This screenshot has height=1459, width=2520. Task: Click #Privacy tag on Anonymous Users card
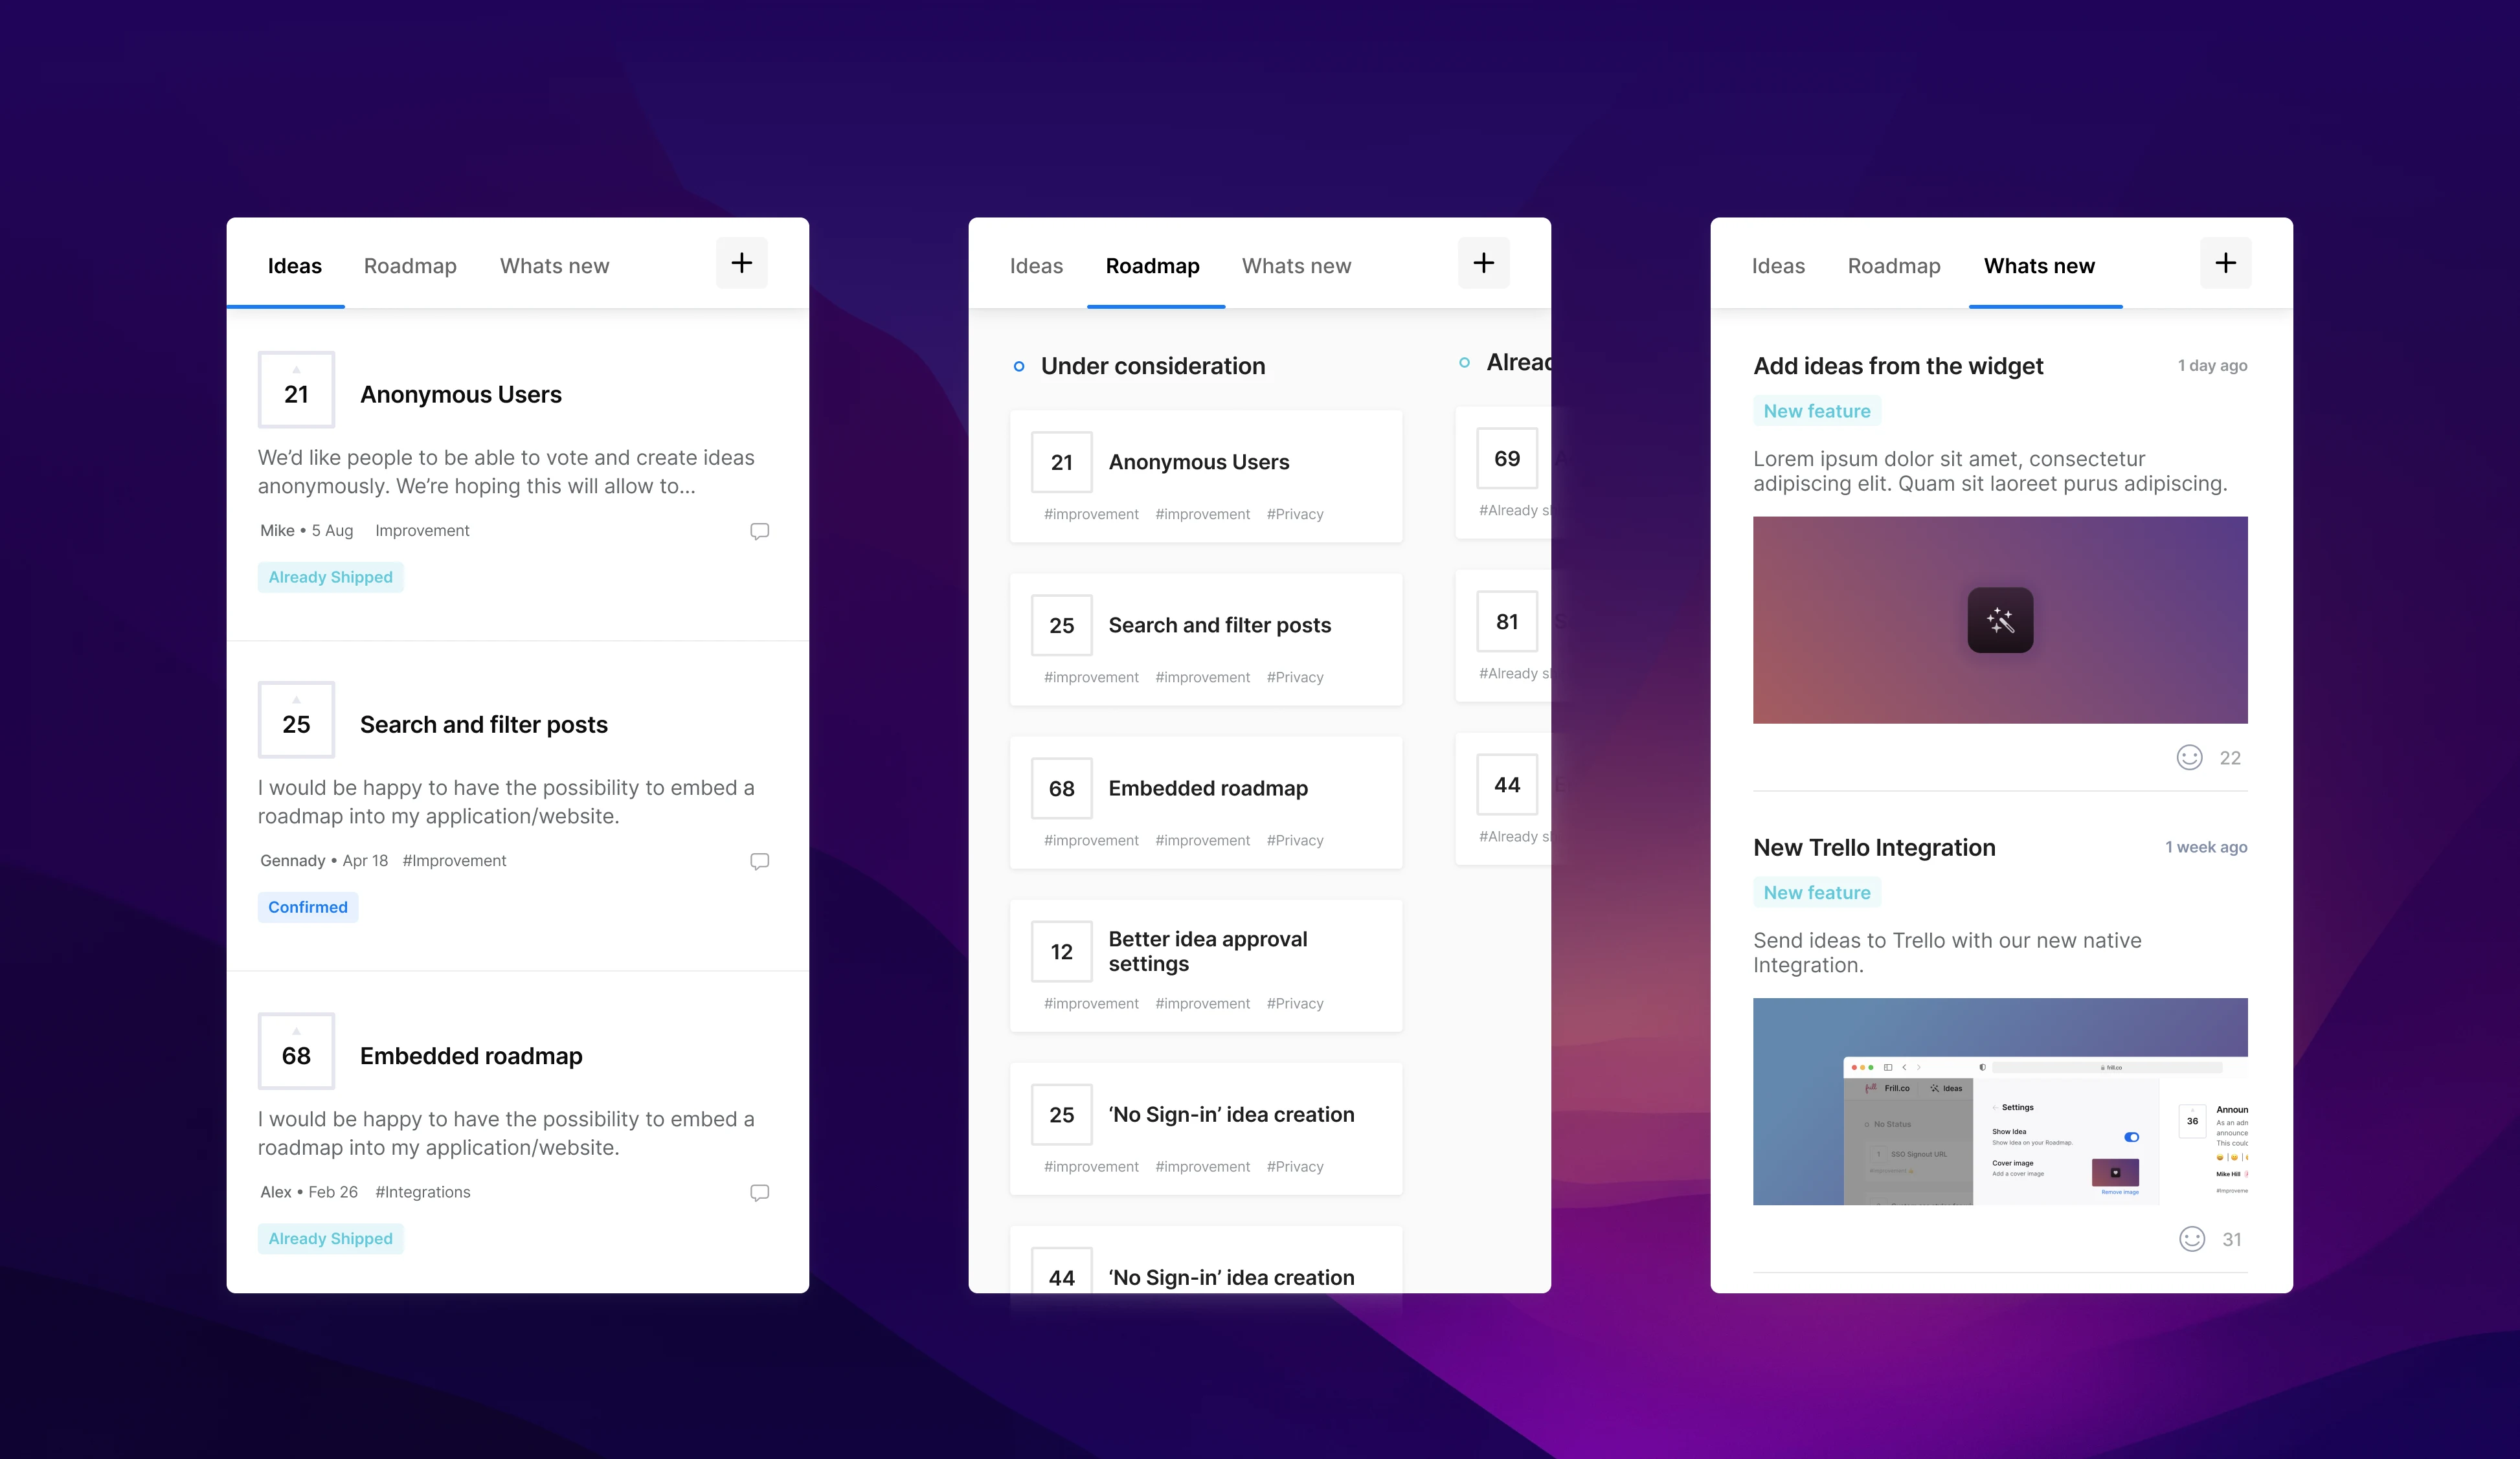click(1294, 514)
